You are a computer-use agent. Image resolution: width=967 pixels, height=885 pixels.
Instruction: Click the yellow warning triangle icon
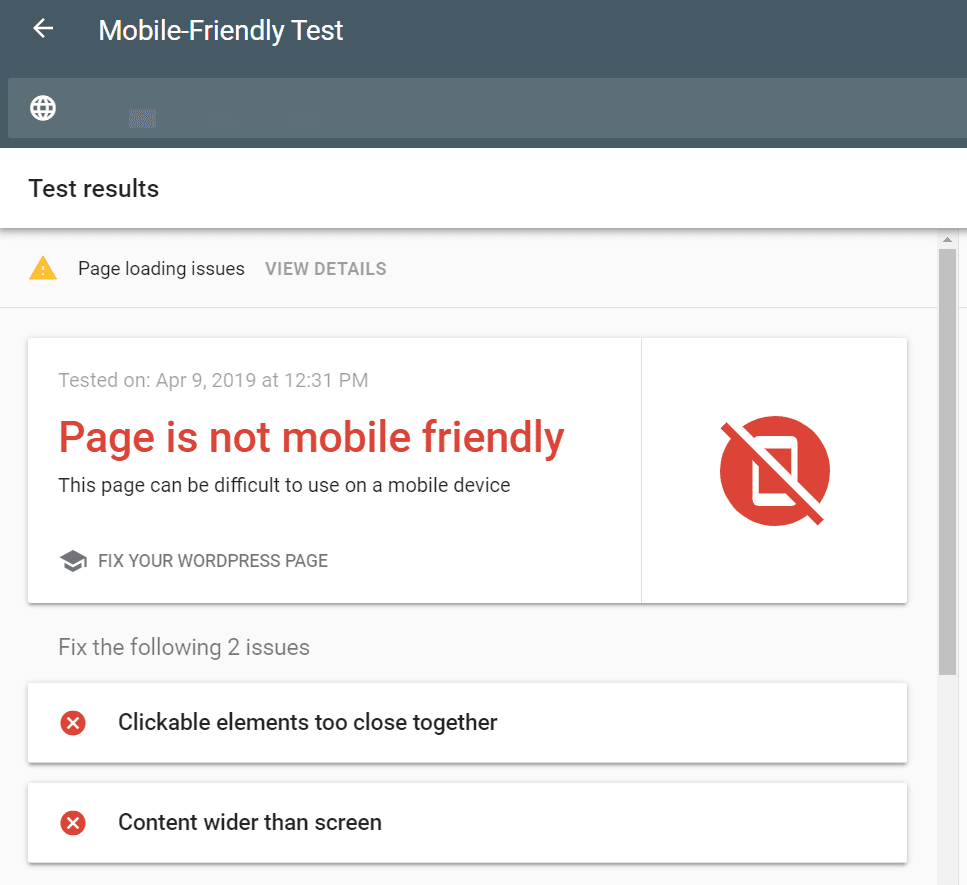[43, 268]
